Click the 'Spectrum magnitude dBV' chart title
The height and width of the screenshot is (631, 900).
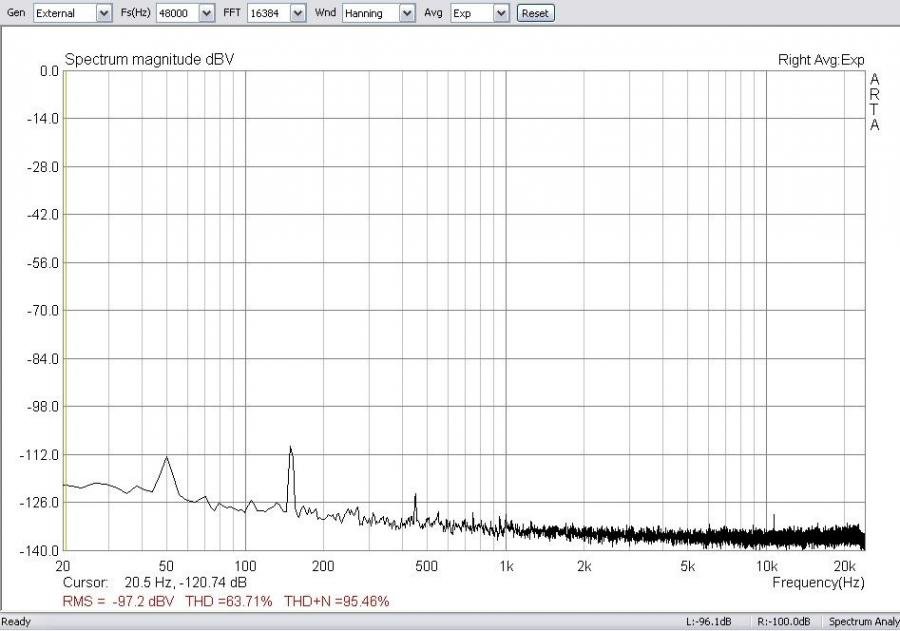tap(149, 59)
